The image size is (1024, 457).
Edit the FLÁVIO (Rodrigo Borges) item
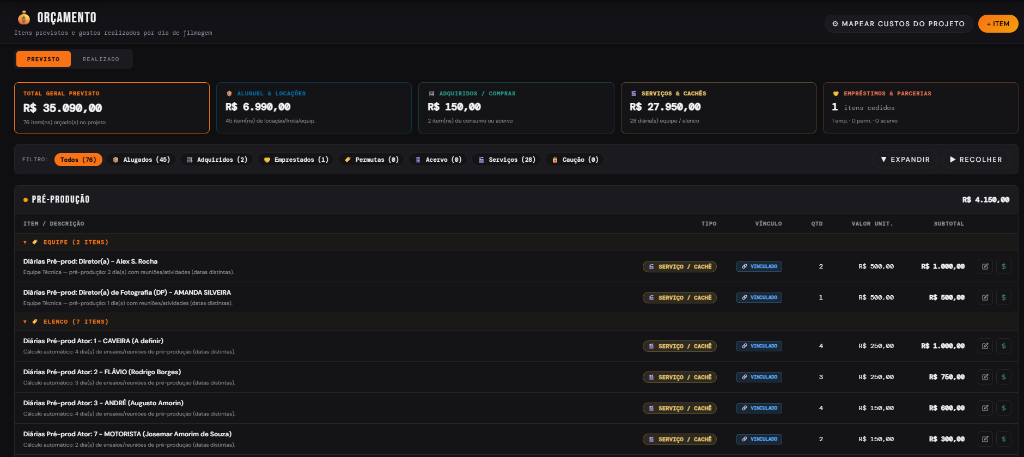tap(985, 377)
